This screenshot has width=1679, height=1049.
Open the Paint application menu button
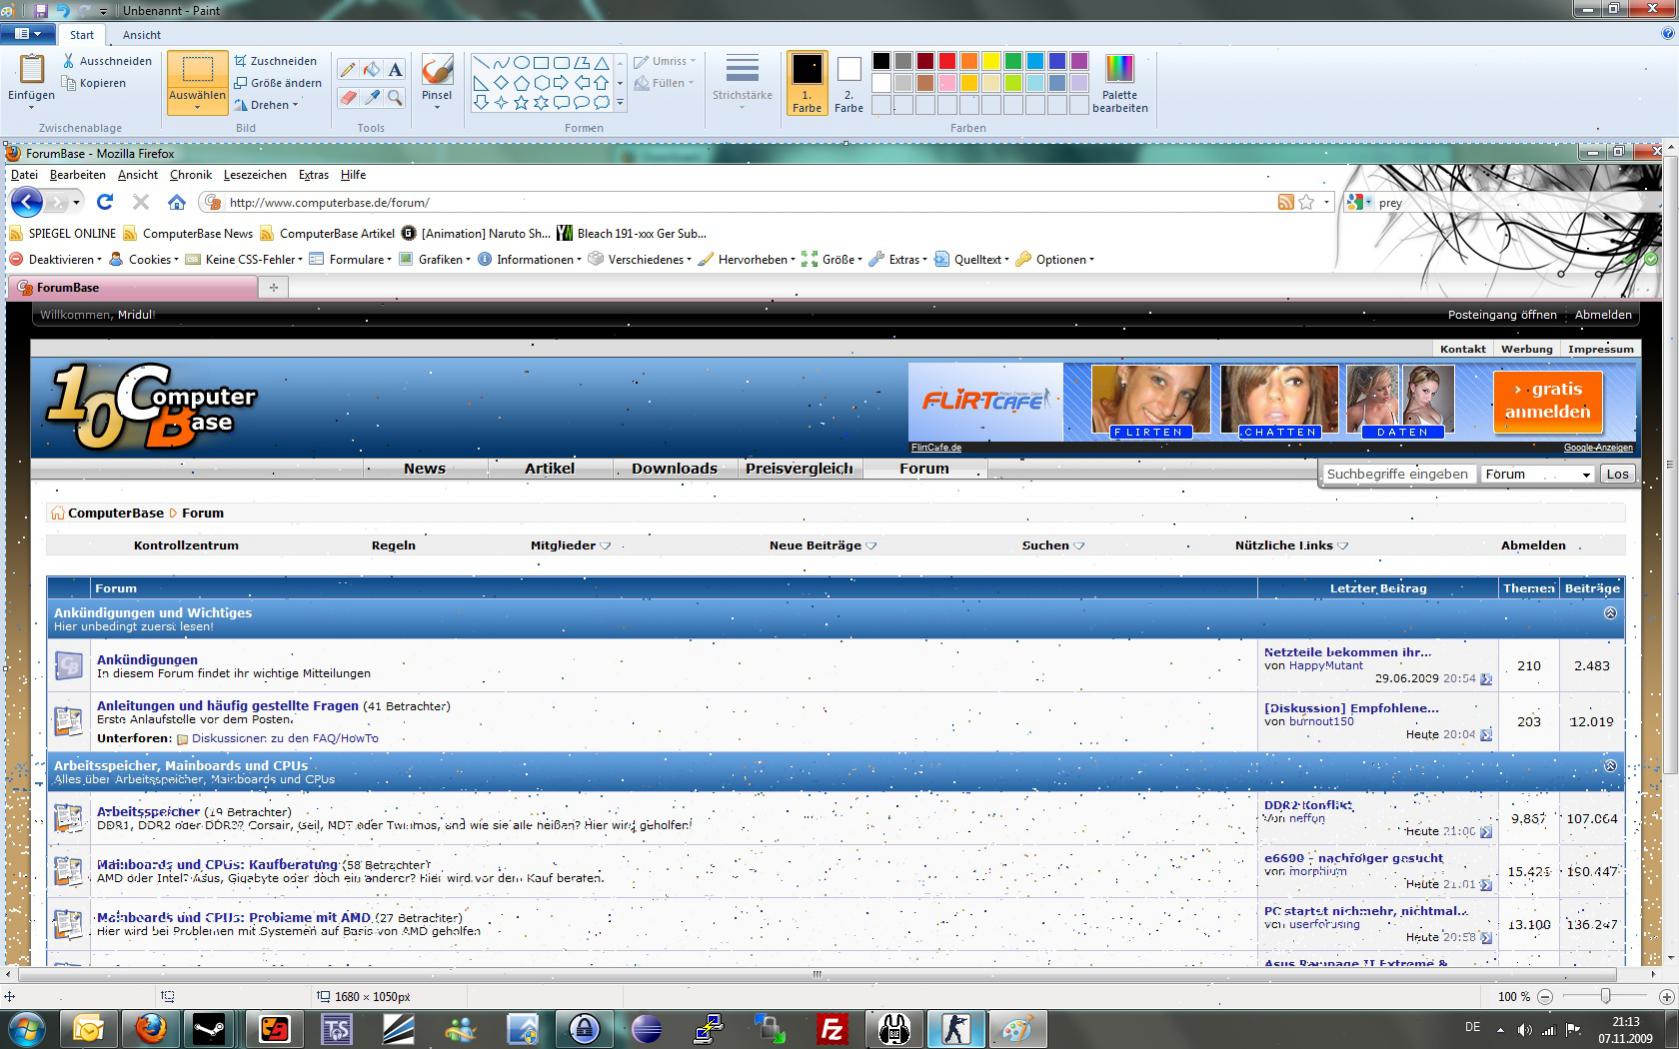pyautogui.click(x=27, y=34)
